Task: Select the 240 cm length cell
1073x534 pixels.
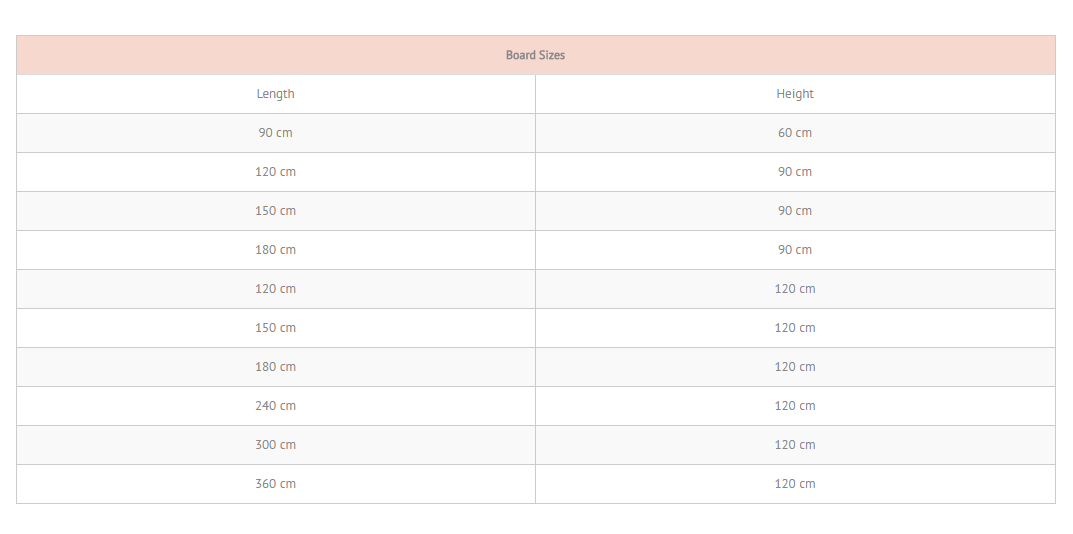Action: [276, 406]
